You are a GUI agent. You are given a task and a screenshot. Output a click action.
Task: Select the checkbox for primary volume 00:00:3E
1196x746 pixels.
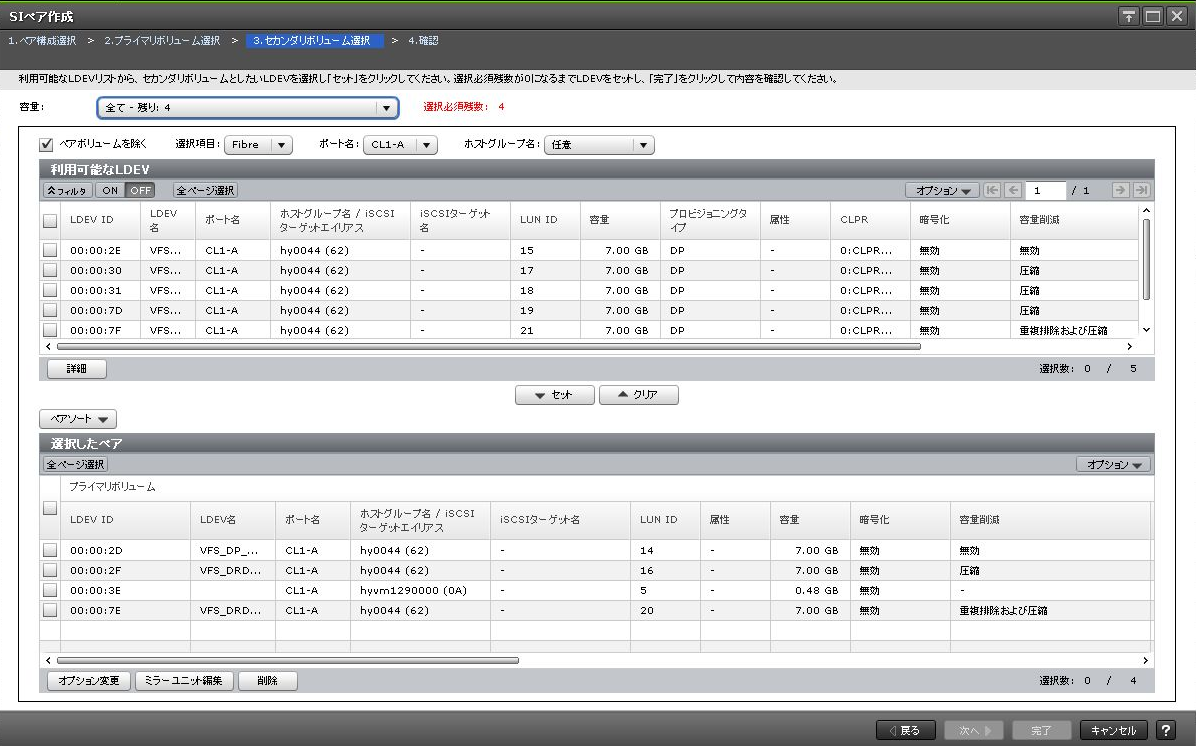(50, 590)
